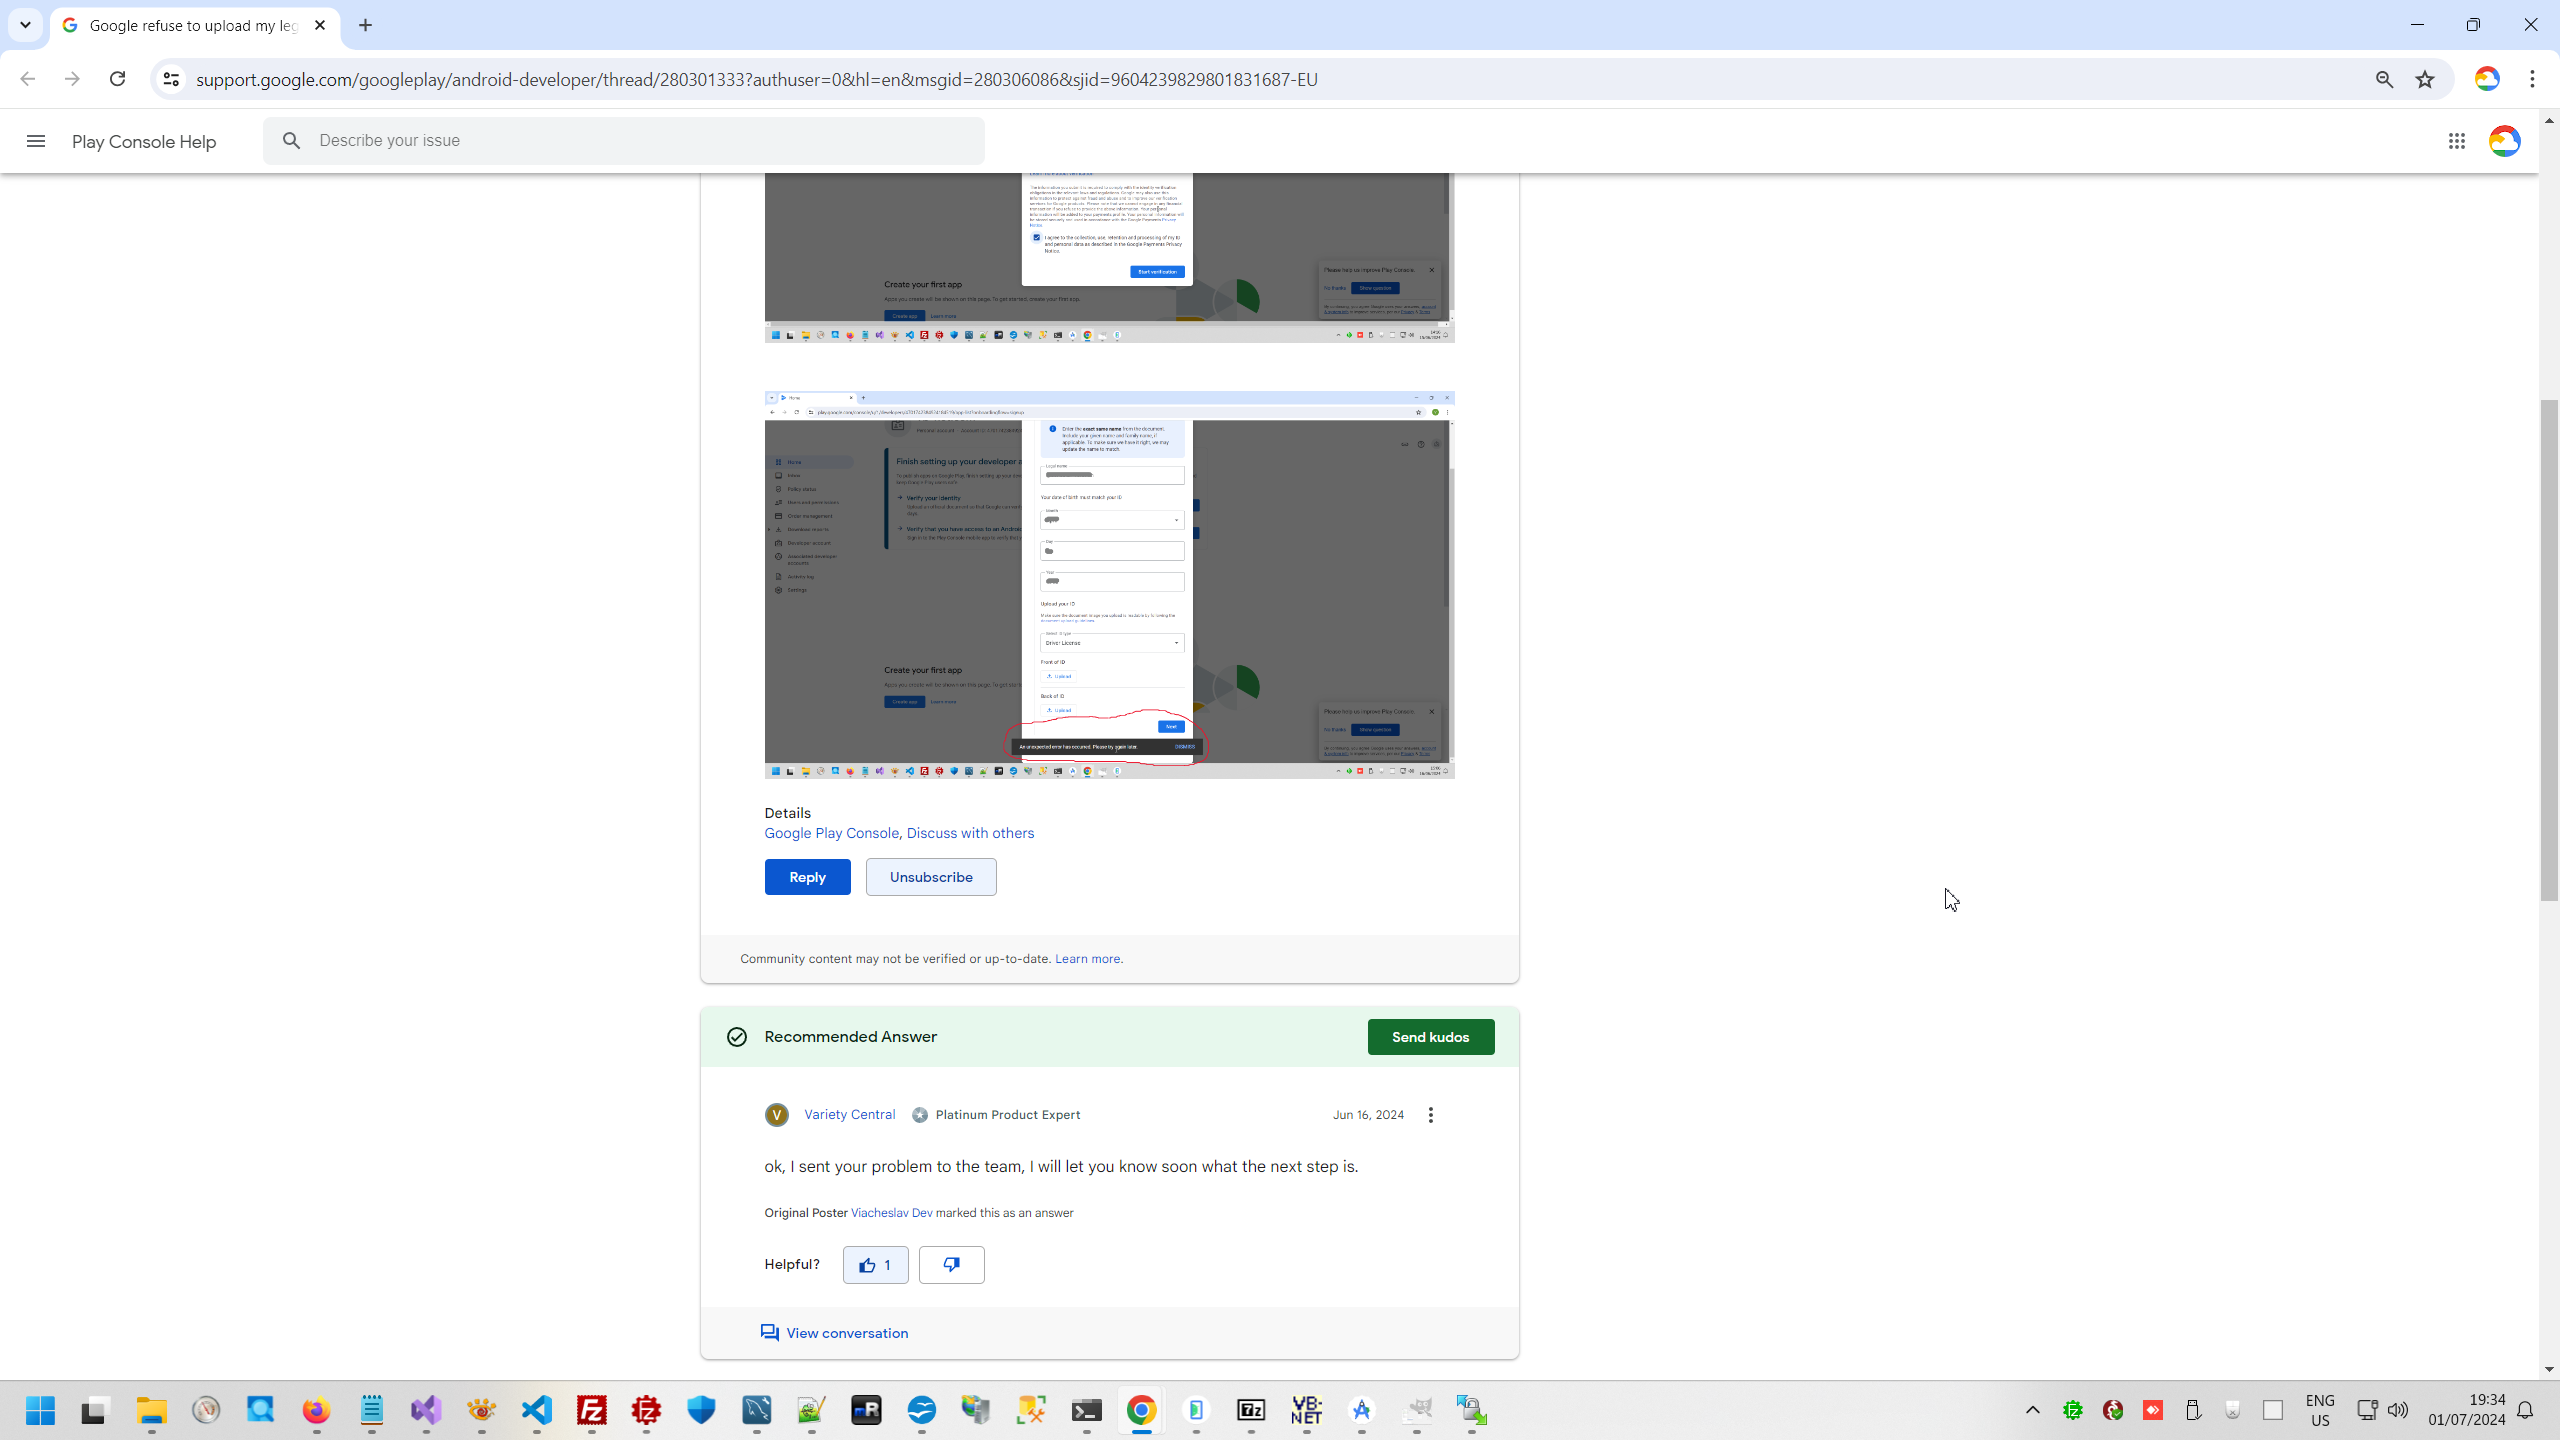Bookmark this page with star icon
This screenshot has height=1440, width=2560.
pyautogui.click(x=2425, y=79)
